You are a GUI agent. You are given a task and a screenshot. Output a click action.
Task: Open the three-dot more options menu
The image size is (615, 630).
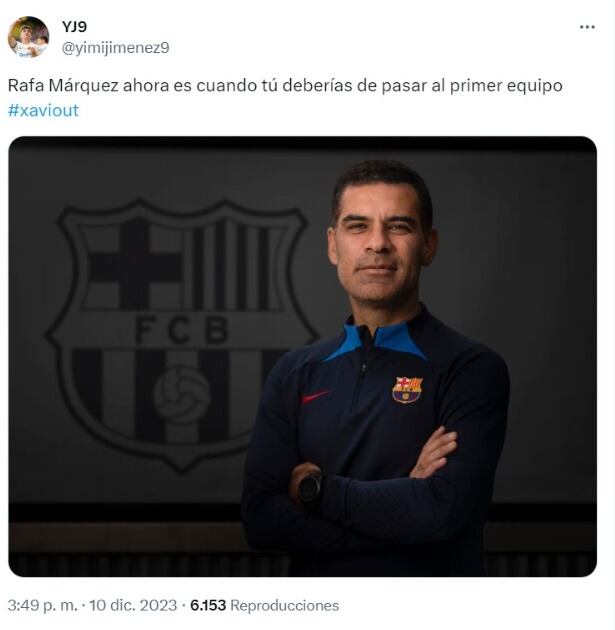coord(587,27)
